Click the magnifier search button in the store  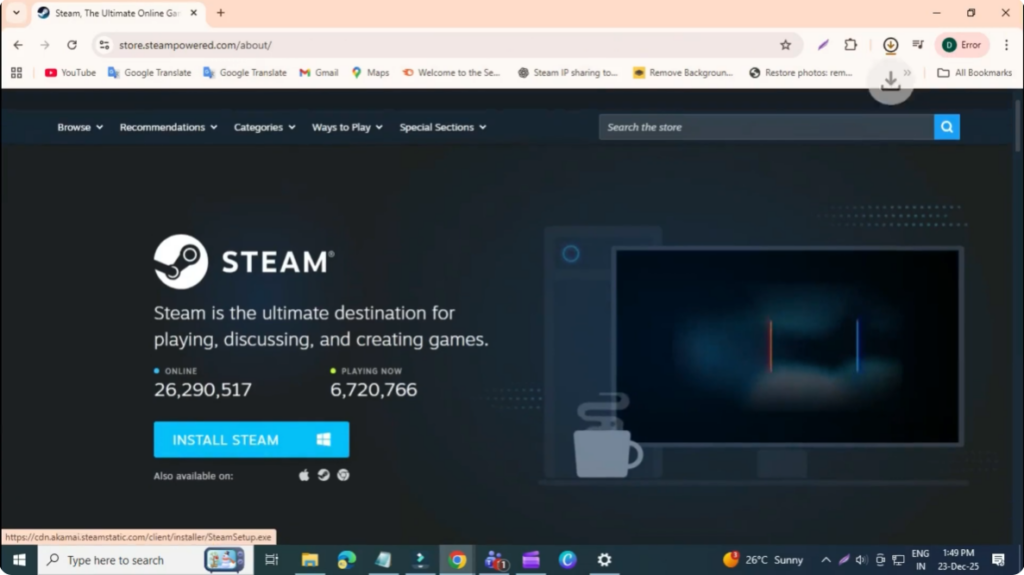click(946, 127)
